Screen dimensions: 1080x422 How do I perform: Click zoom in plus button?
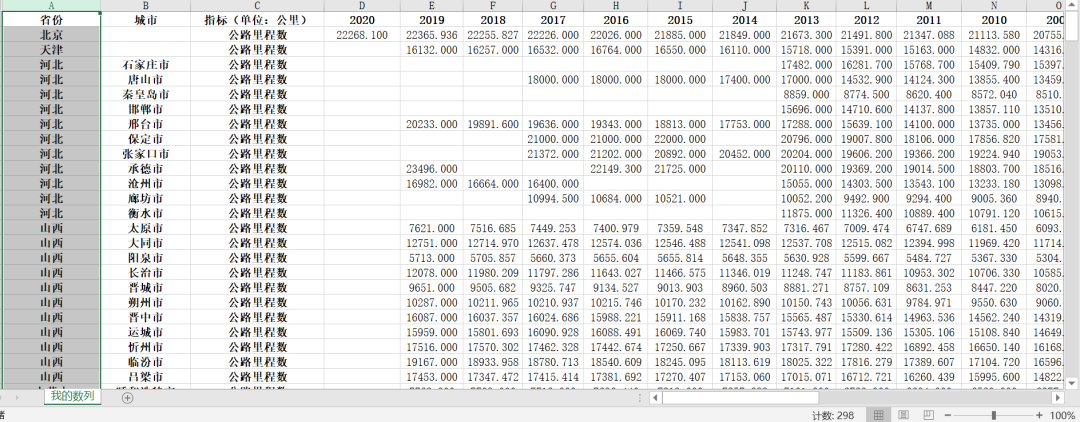(x=1039, y=415)
